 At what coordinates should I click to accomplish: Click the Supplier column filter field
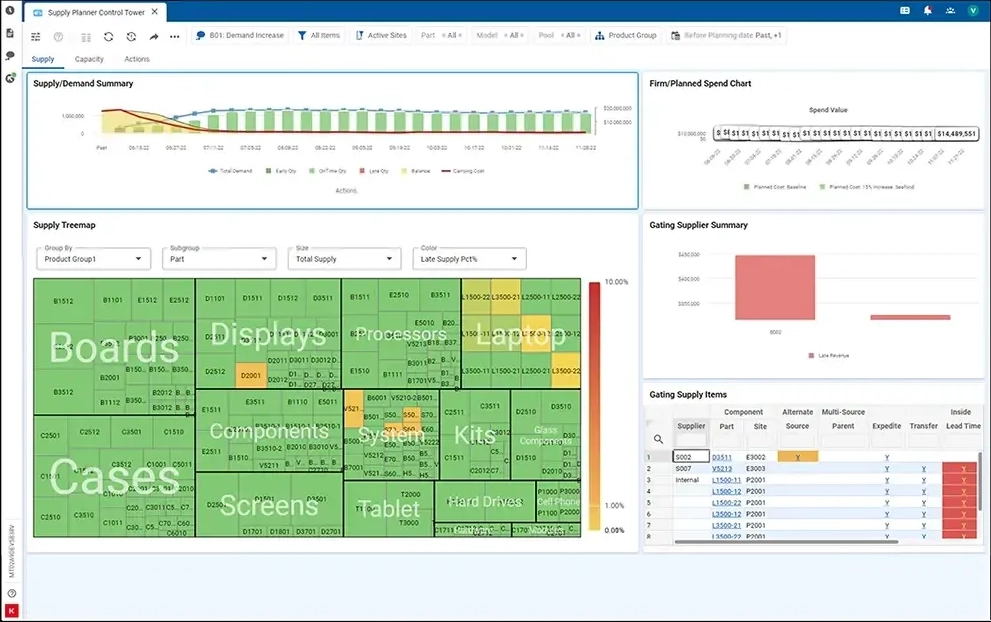pos(691,440)
